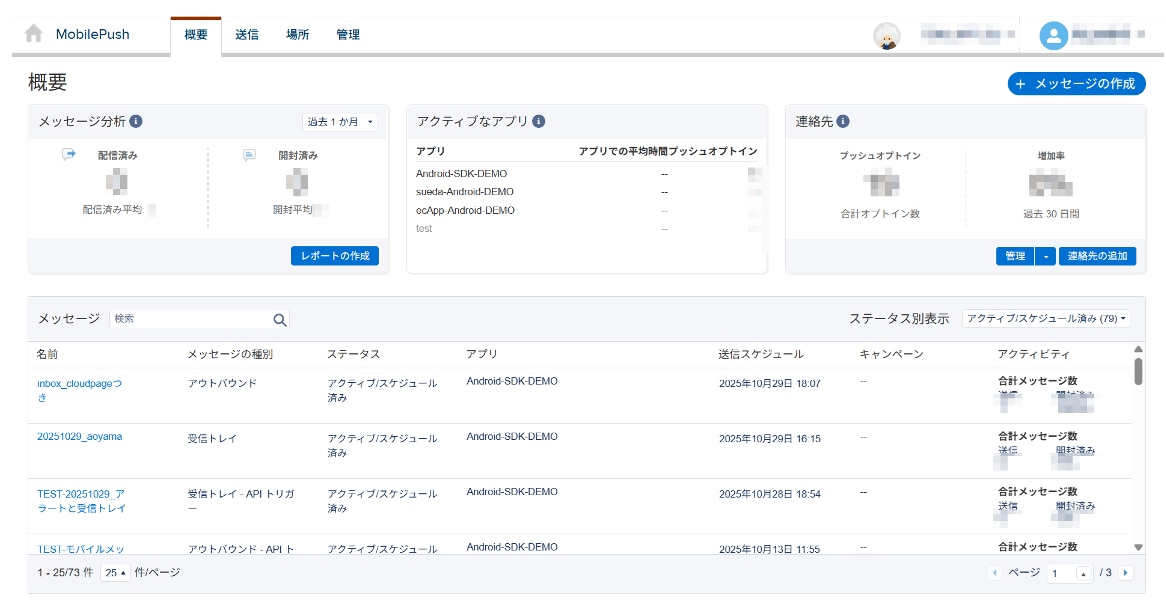Click the message list search field

pos(190,319)
